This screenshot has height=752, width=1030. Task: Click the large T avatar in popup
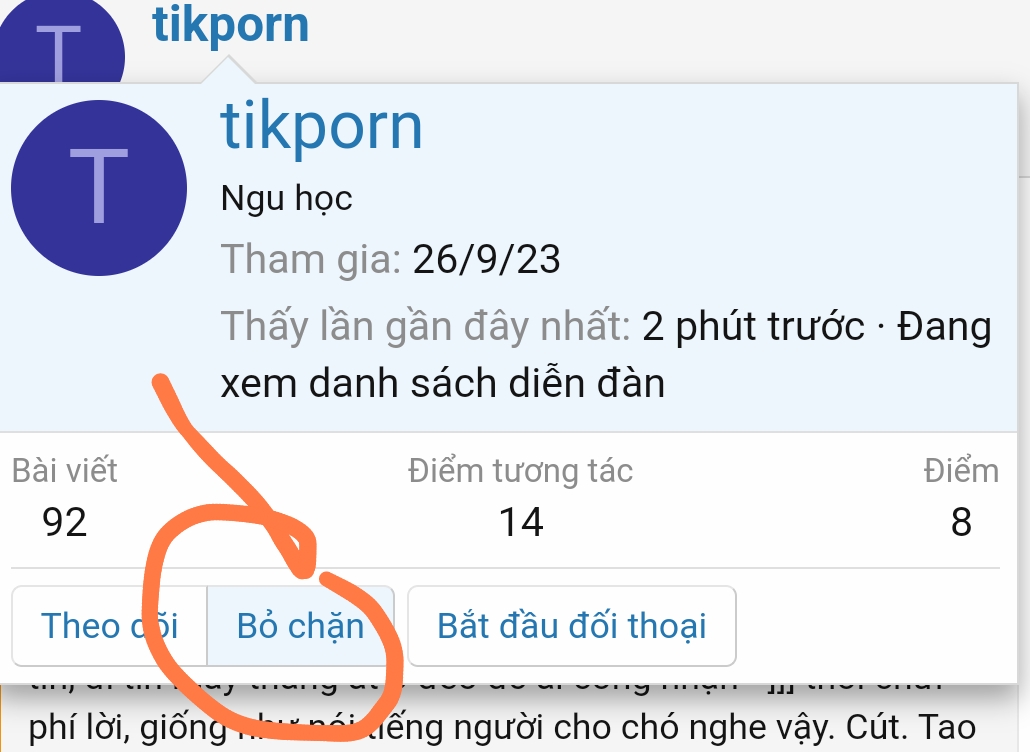click(x=99, y=188)
